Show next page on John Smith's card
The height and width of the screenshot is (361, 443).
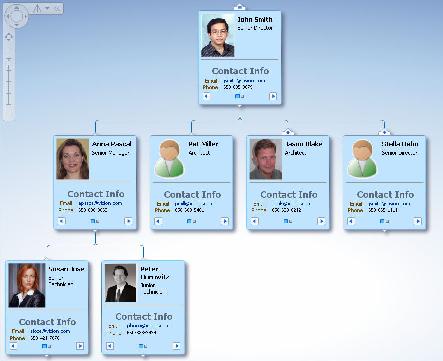[273, 96]
